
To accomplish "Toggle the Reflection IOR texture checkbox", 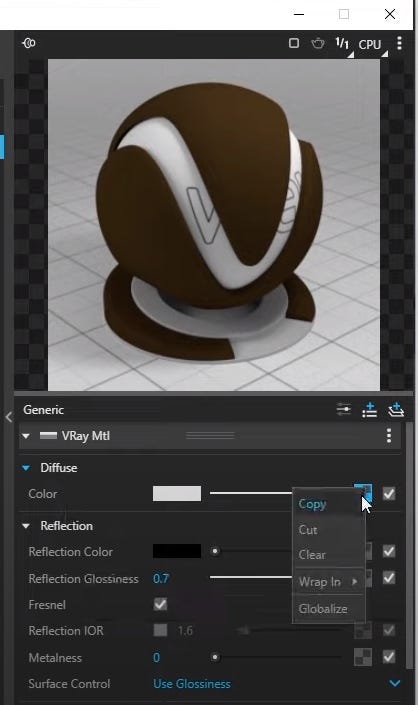I will click(x=389, y=630).
